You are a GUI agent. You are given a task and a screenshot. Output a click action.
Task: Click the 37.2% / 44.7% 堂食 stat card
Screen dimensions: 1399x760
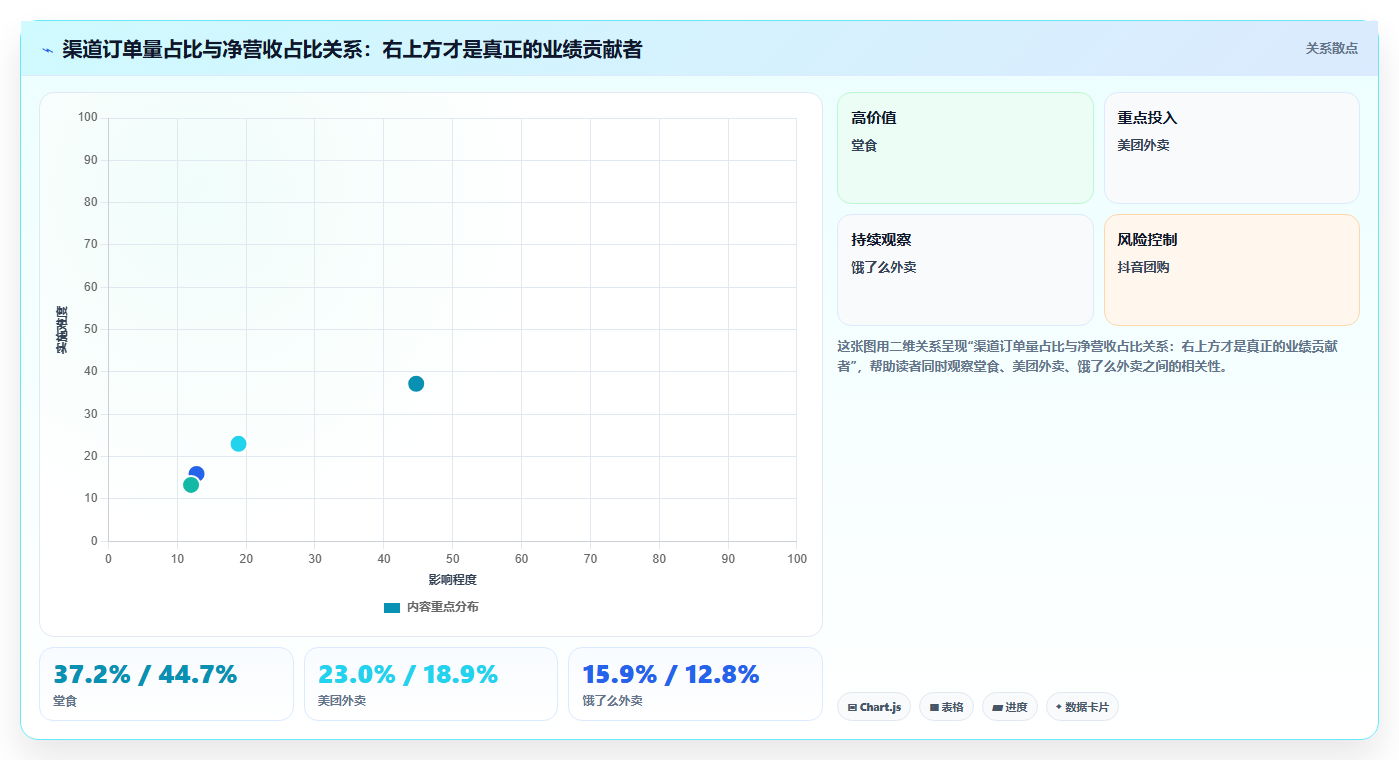click(166, 684)
